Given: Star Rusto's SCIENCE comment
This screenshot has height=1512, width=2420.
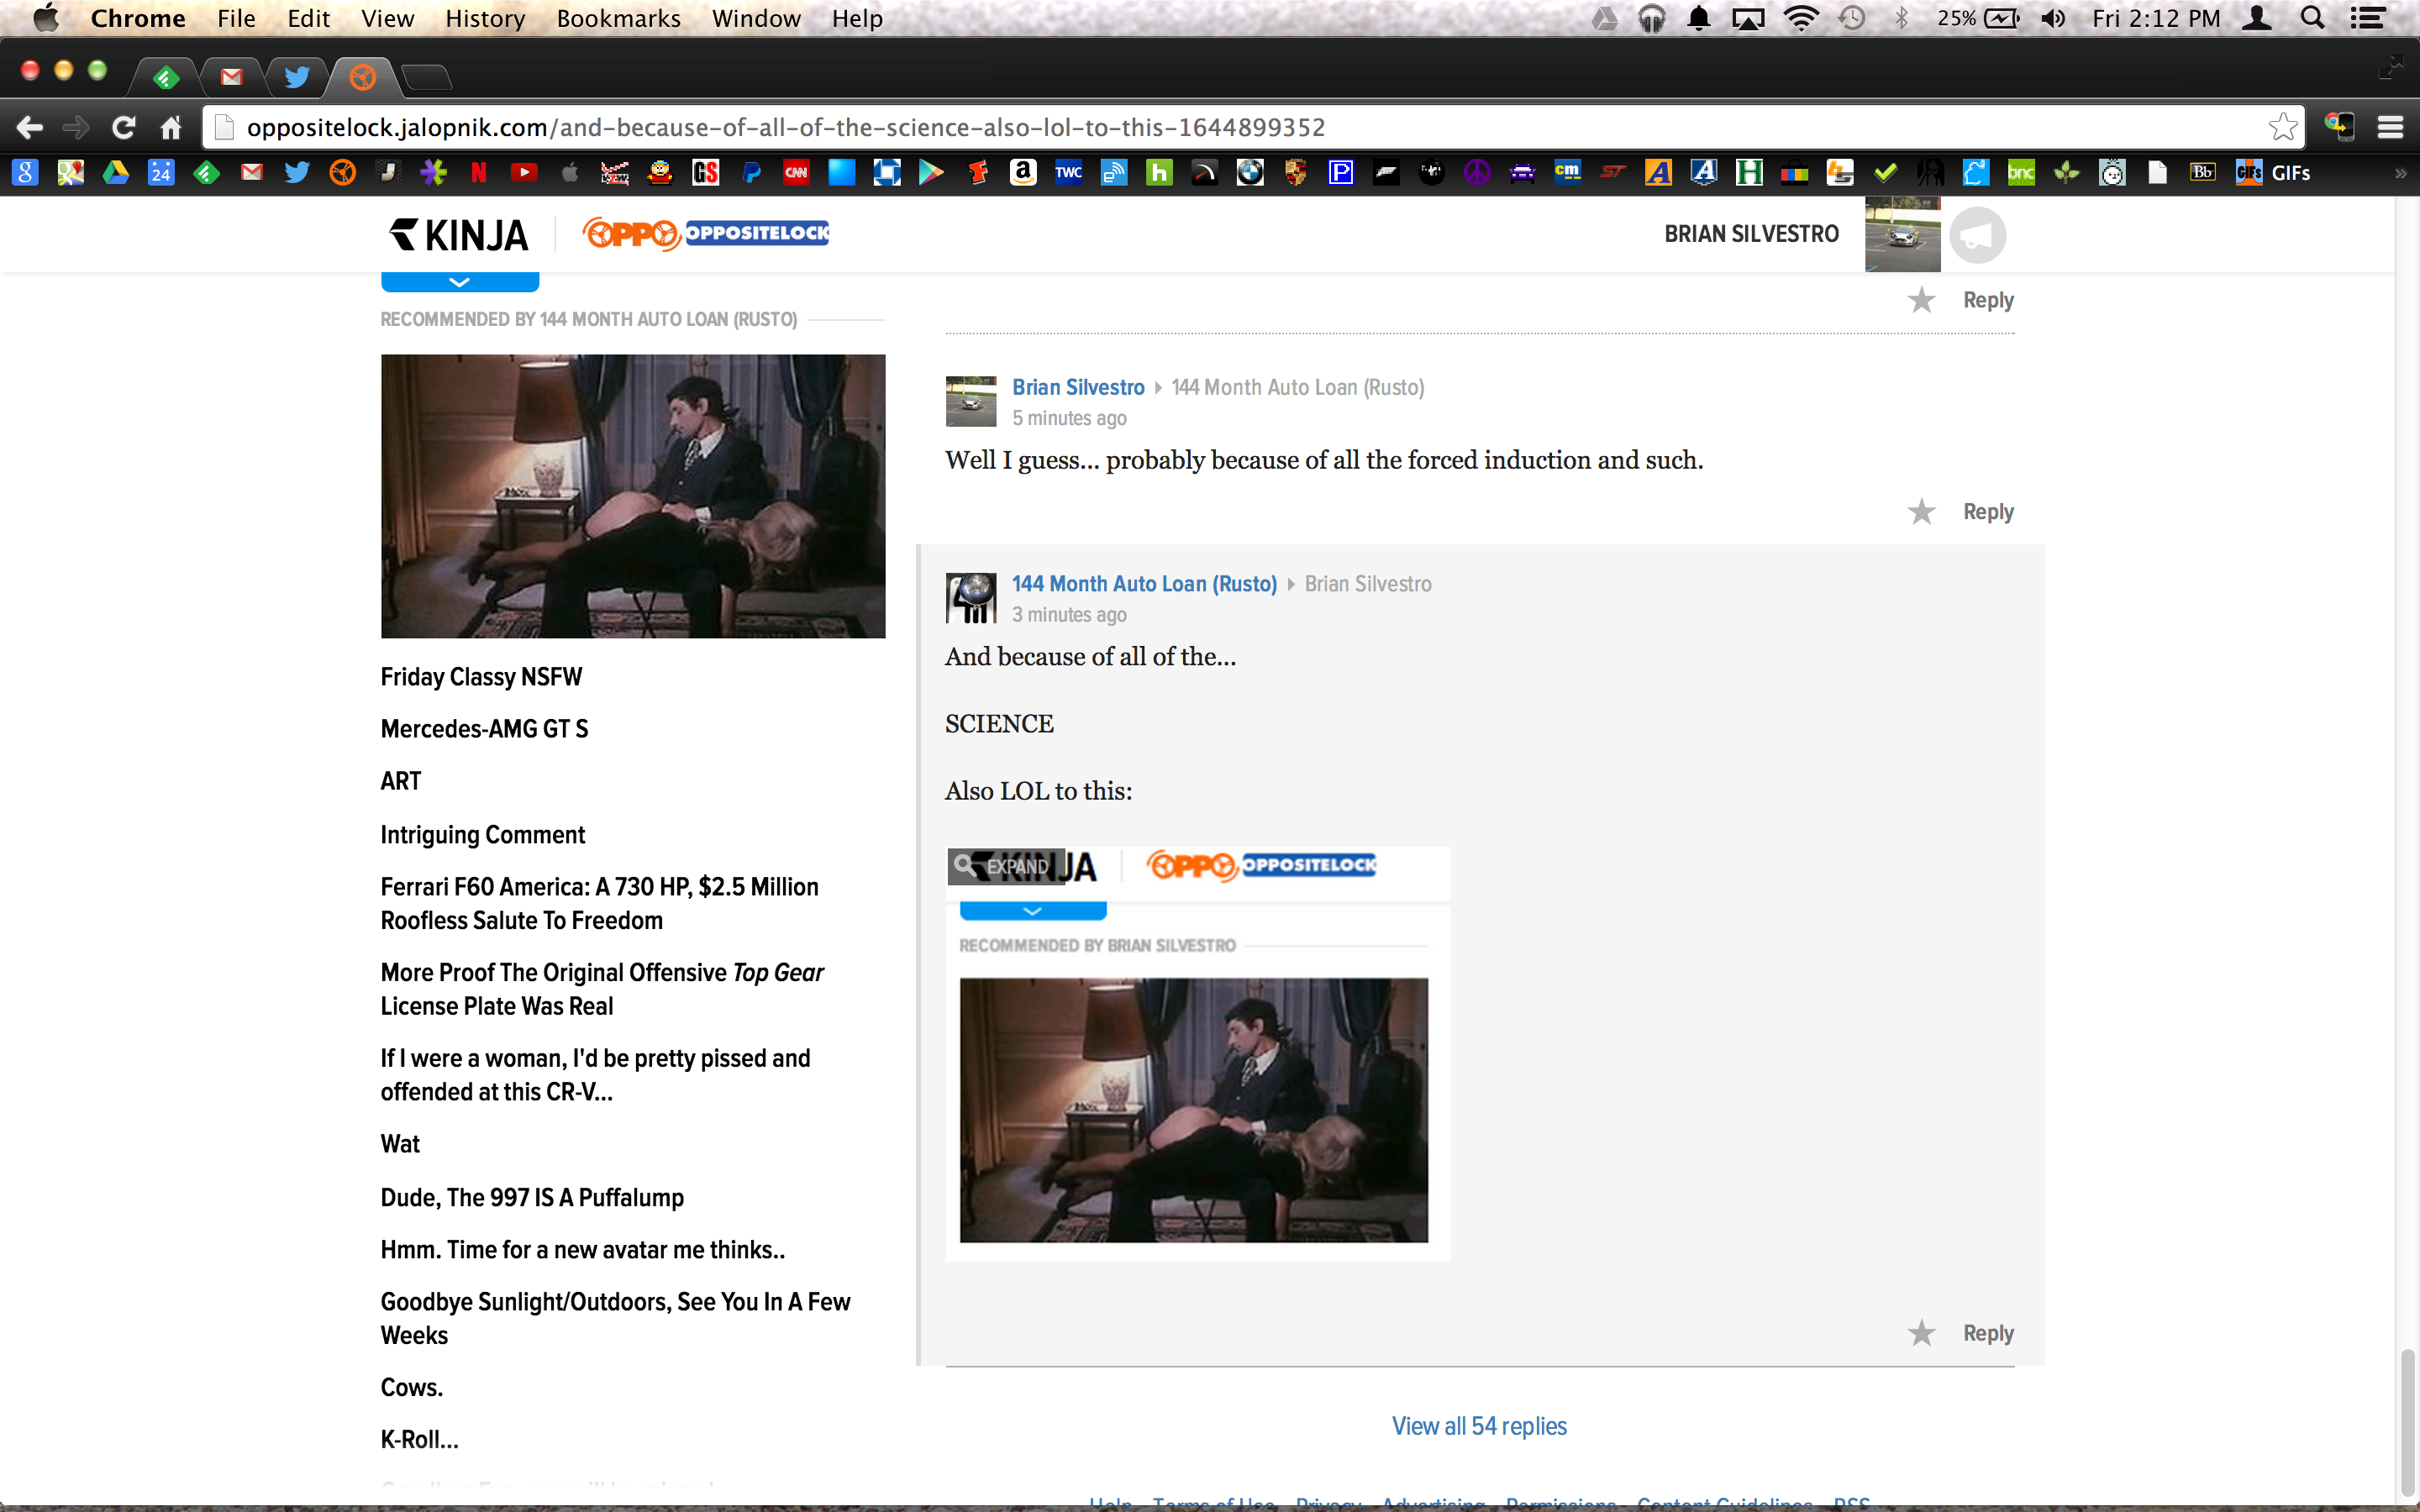Looking at the screenshot, I should click(1921, 1333).
